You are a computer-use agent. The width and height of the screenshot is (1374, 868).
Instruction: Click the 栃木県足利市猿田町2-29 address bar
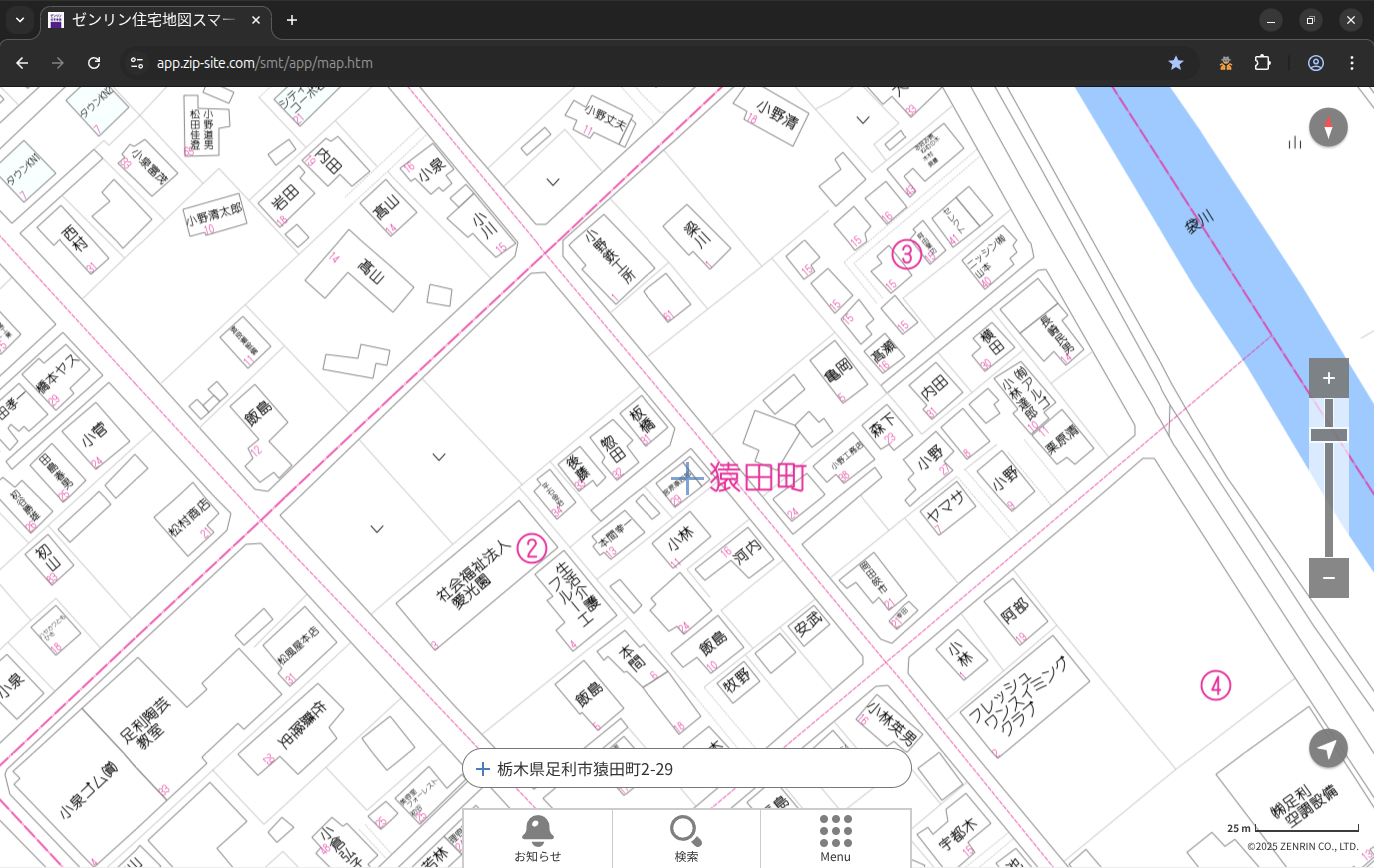tap(686, 769)
